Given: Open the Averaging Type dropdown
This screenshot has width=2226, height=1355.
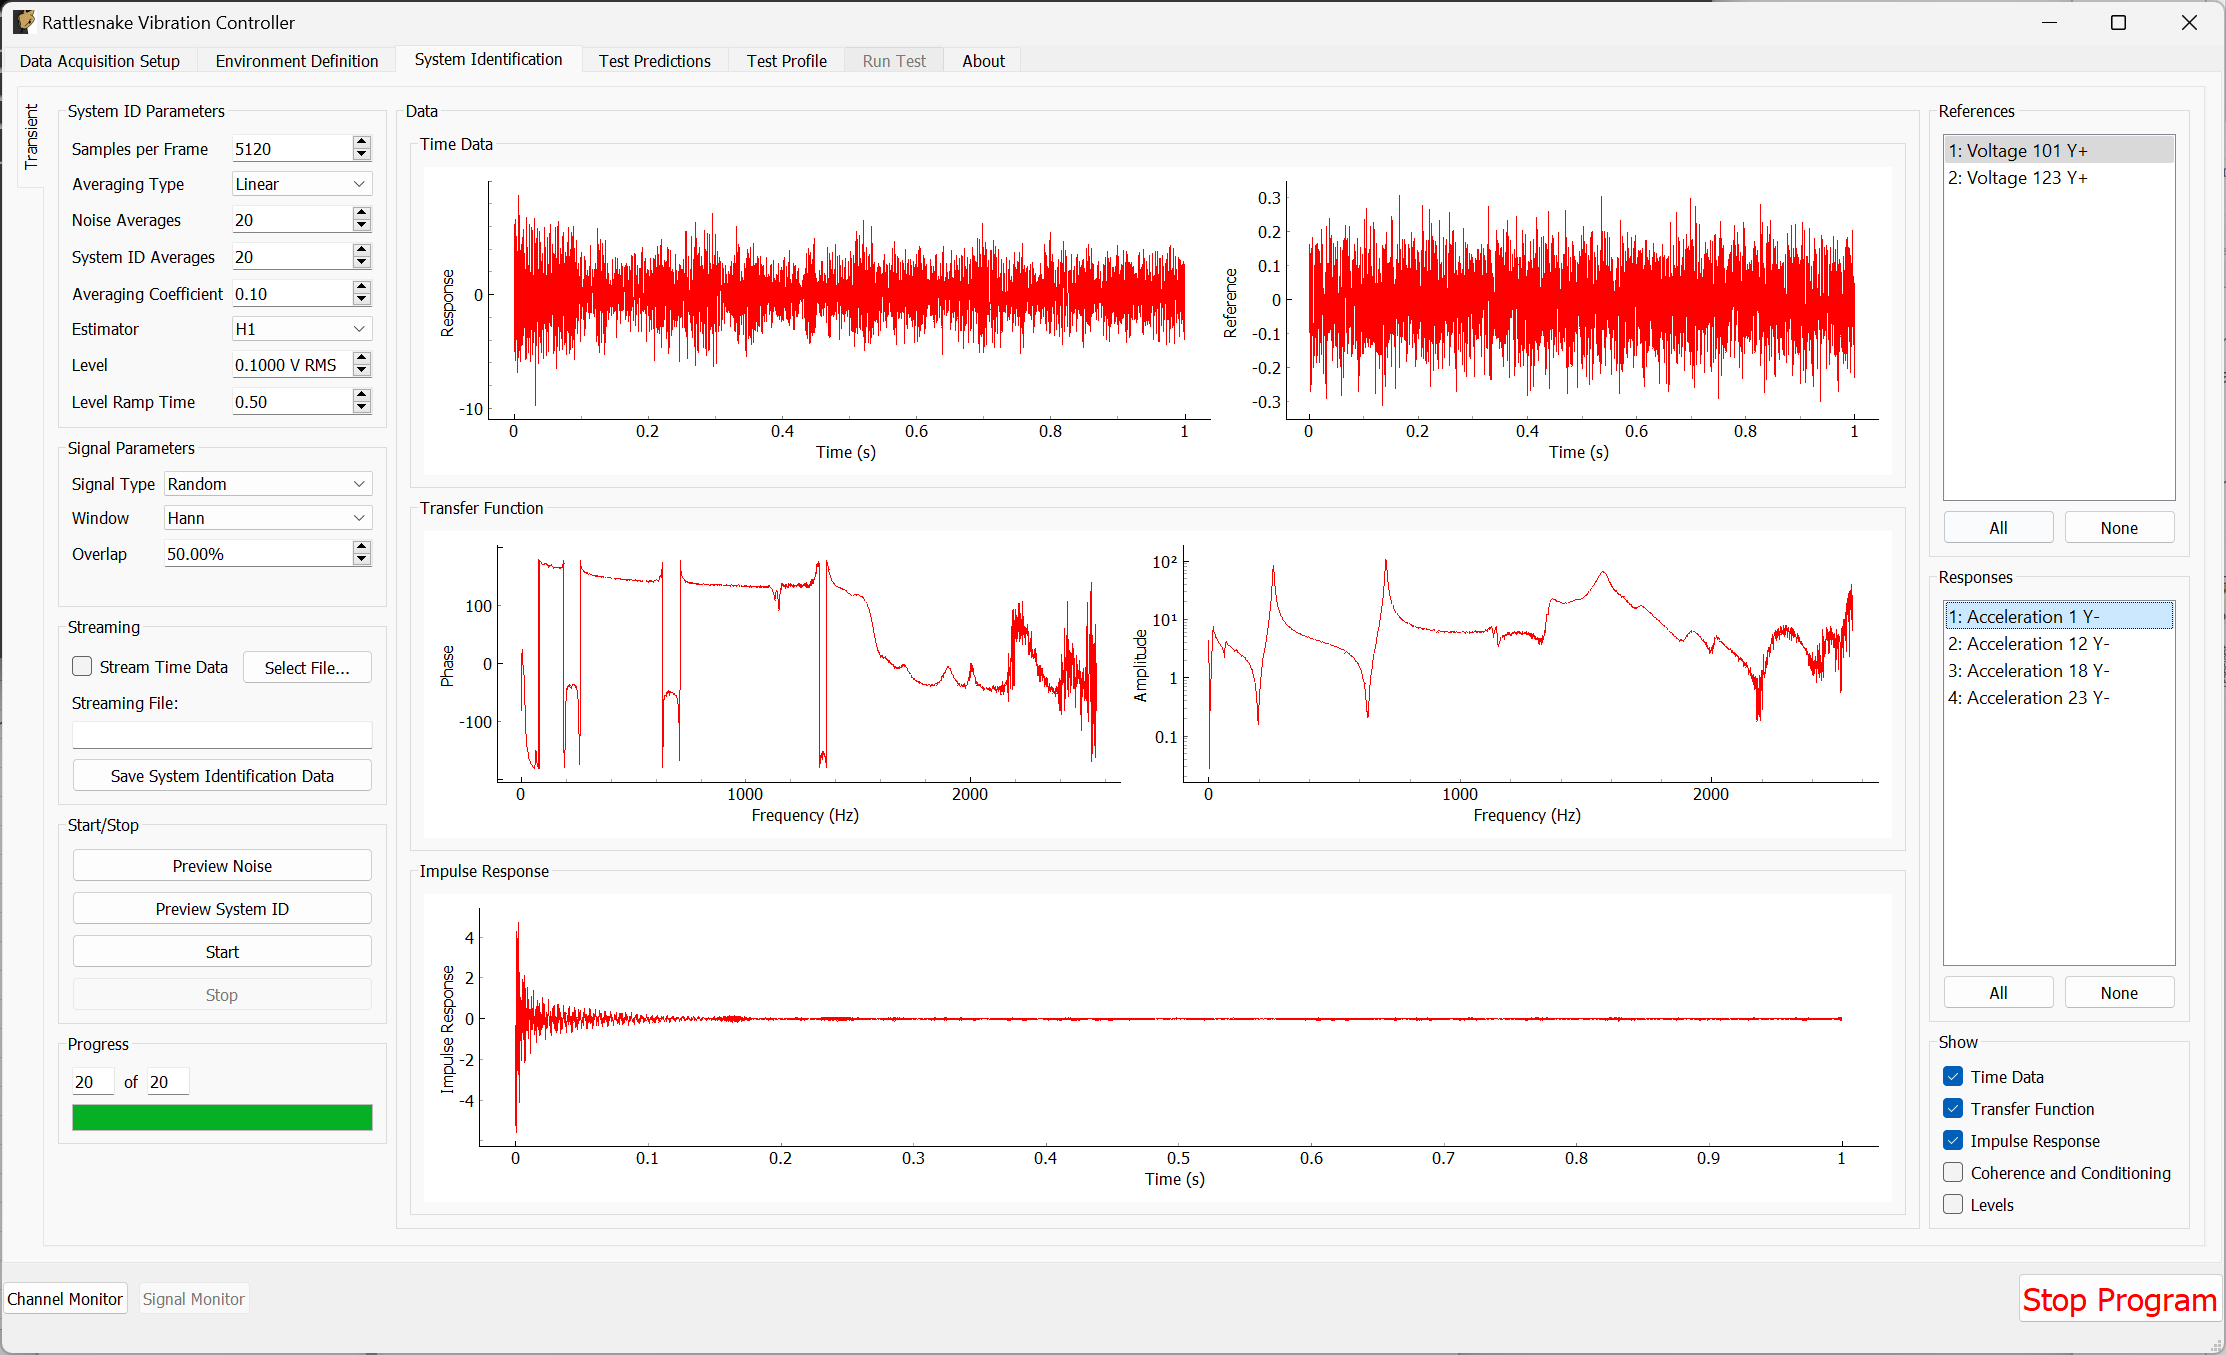Looking at the screenshot, I should tap(300, 183).
